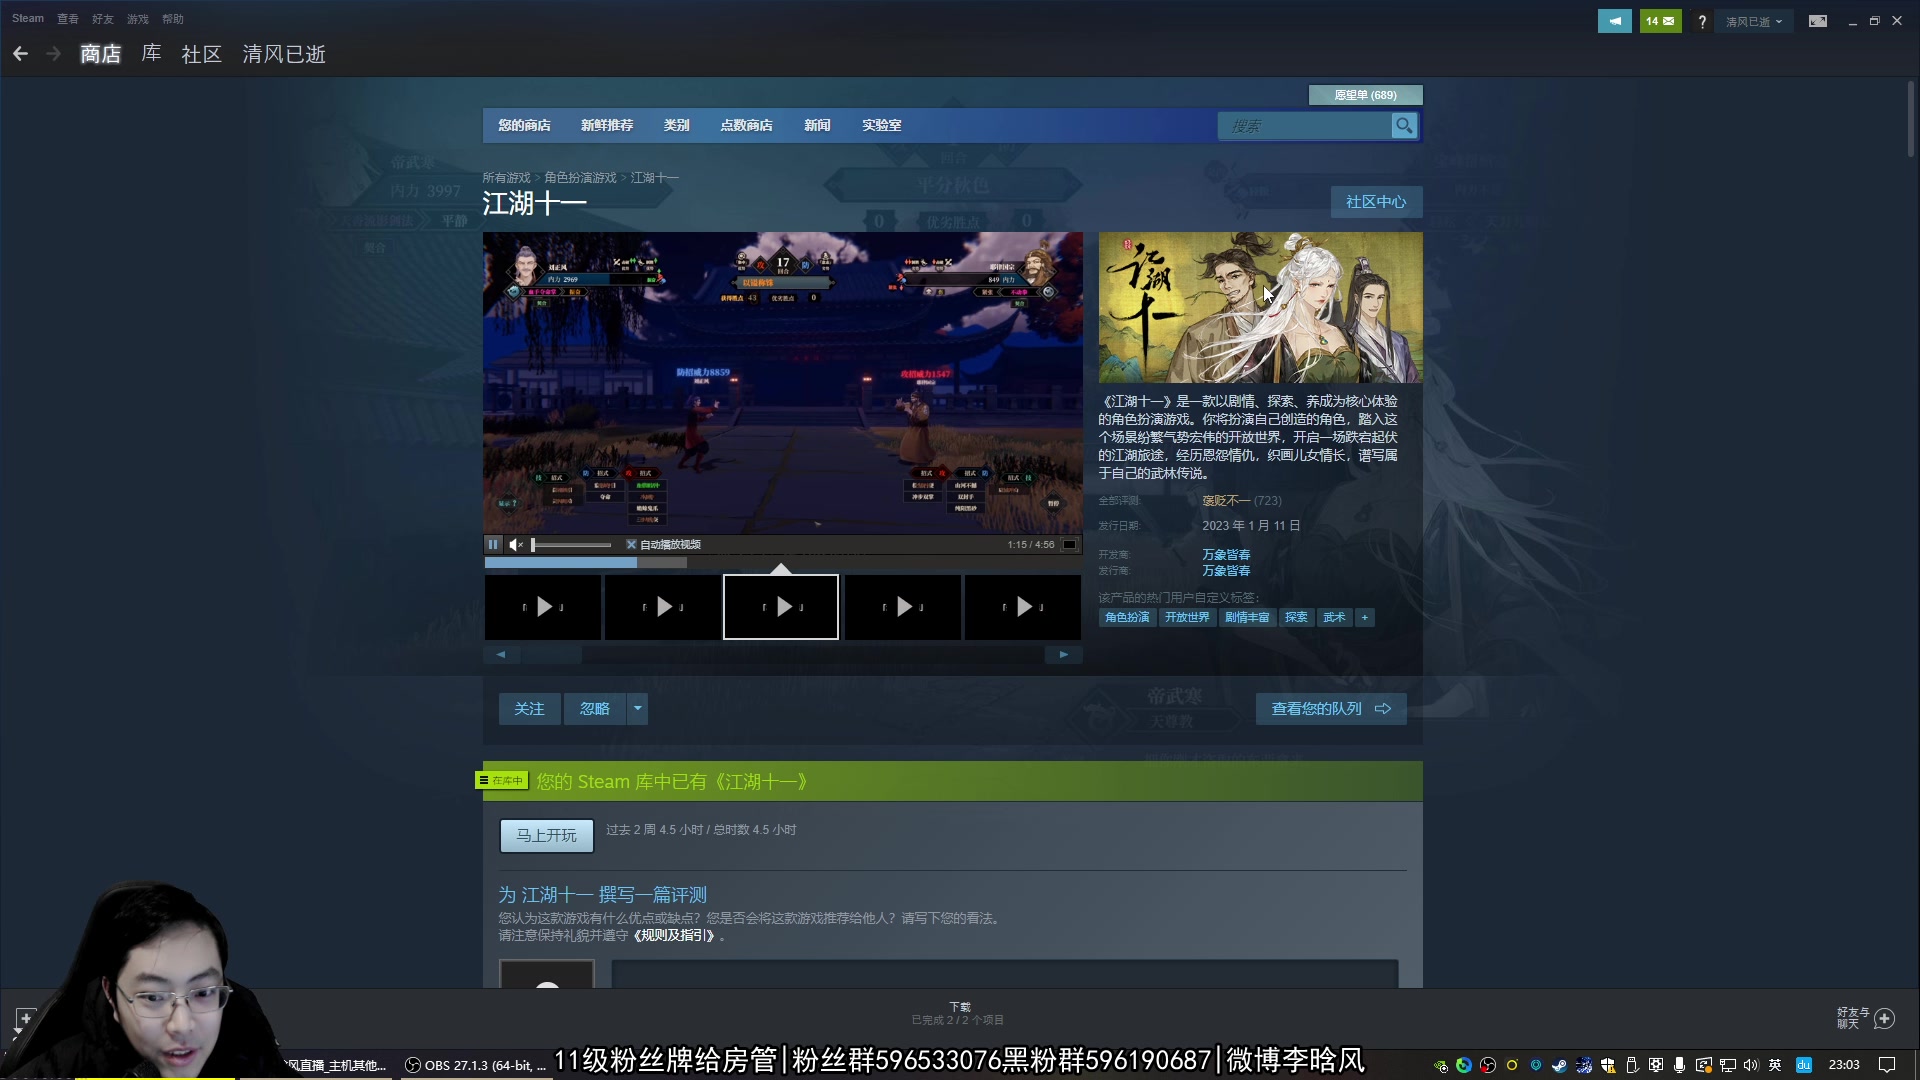Switch to the 库 tab
This screenshot has width=1920, height=1080.
(151, 54)
